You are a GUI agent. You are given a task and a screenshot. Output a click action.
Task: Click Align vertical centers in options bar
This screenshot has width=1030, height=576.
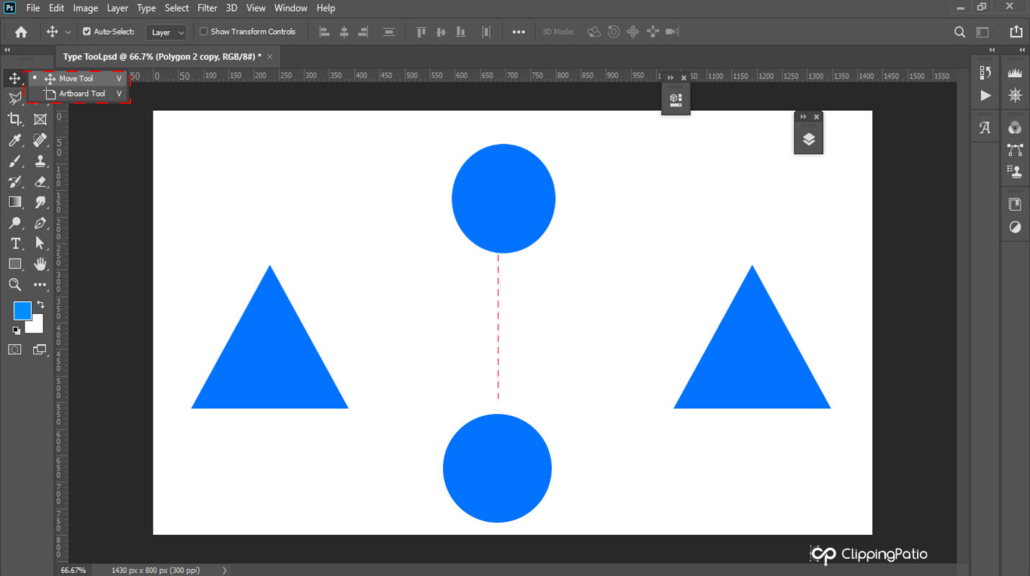point(440,31)
